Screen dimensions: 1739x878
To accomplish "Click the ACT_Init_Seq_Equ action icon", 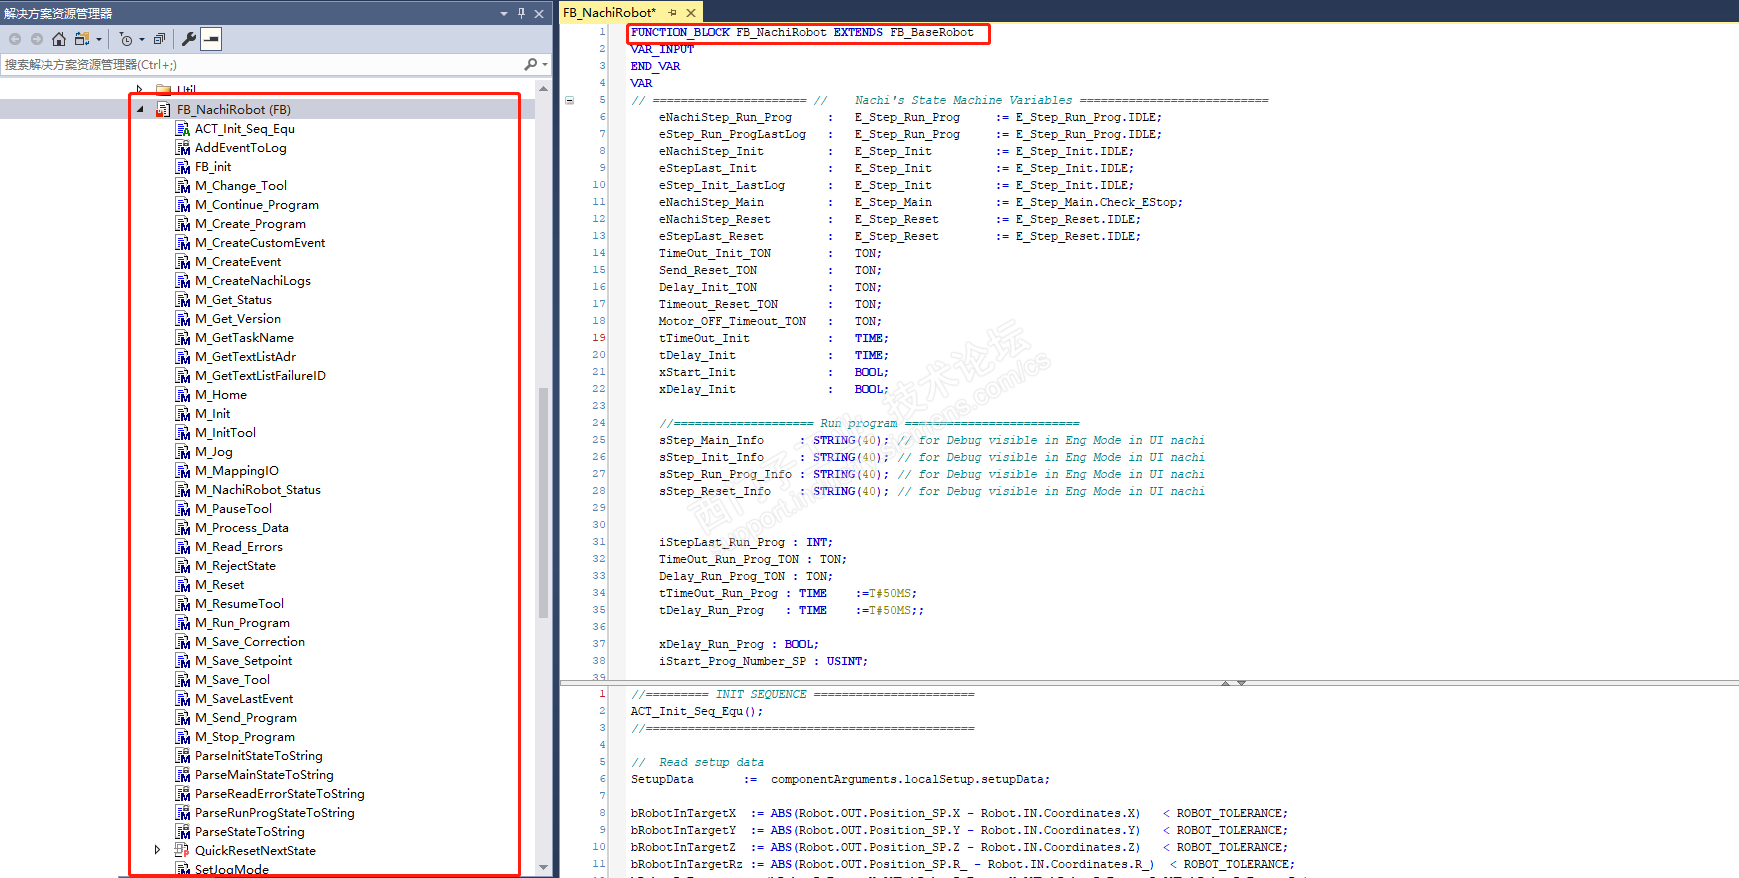I will tap(183, 129).
